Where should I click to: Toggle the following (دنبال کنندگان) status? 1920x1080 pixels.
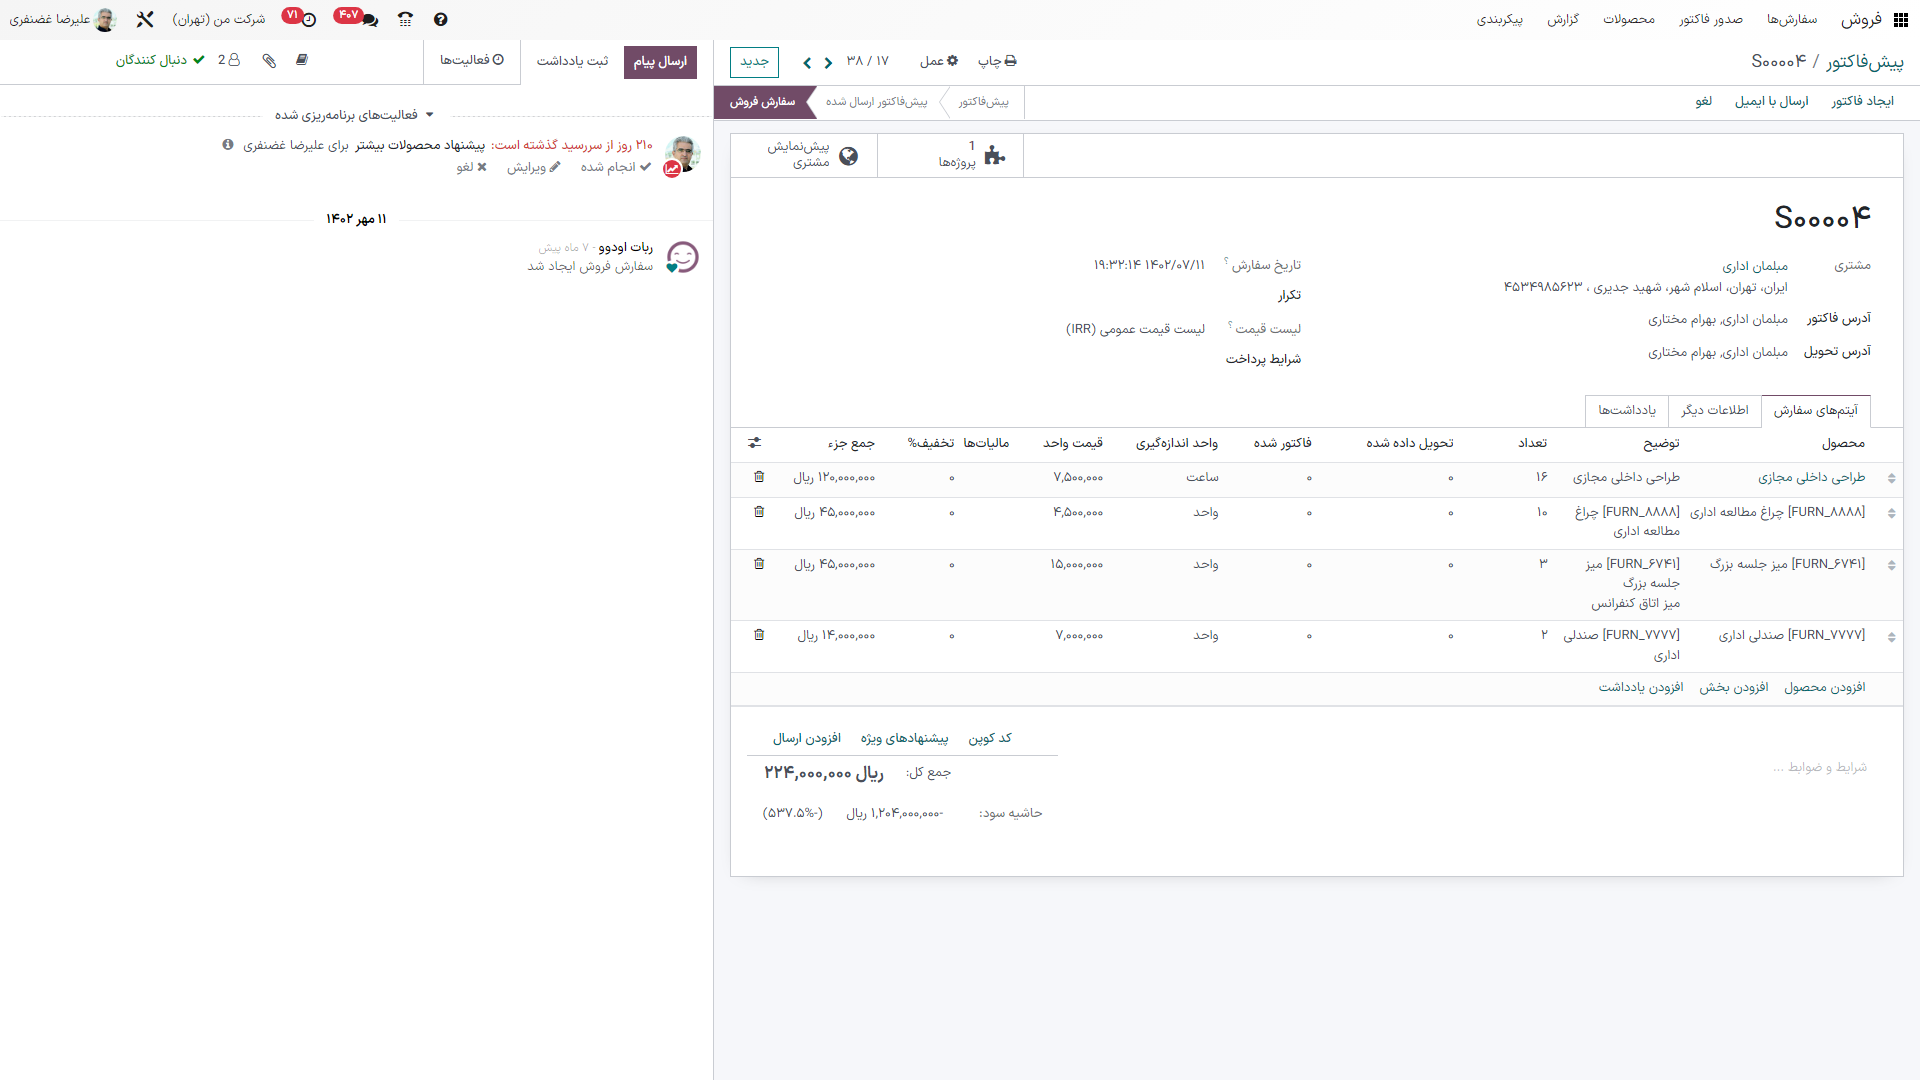pyautogui.click(x=160, y=61)
